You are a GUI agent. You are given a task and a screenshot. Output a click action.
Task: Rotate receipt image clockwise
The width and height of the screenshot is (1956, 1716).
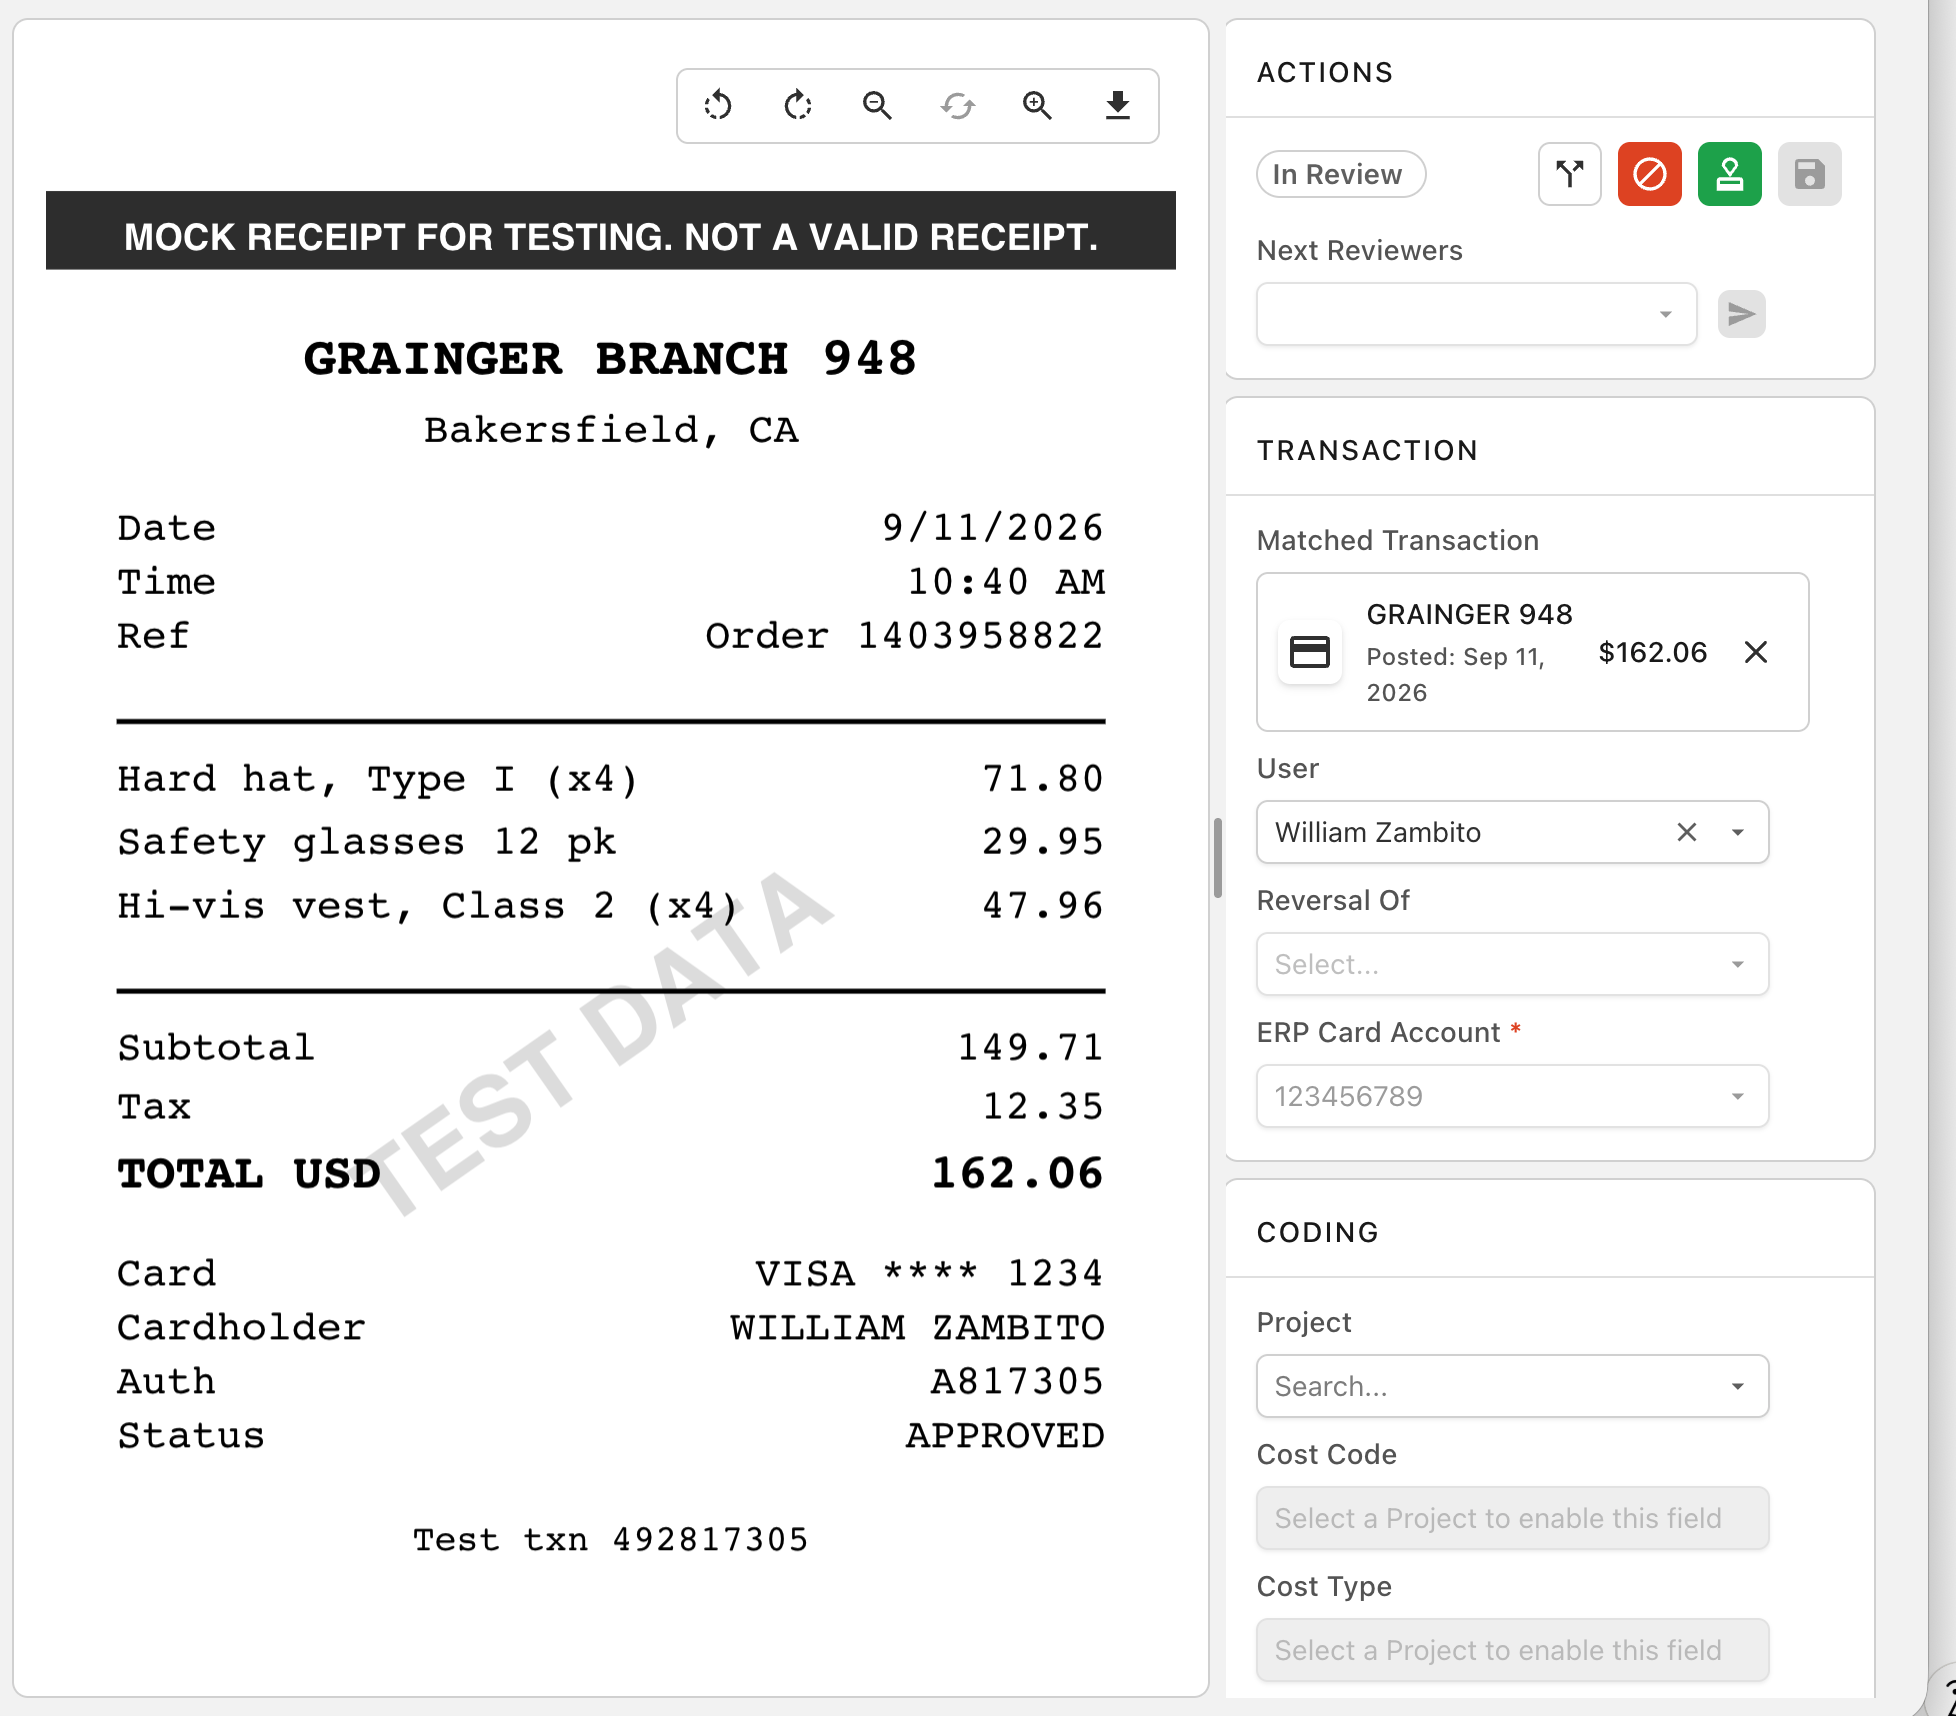click(x=798, y=105)
